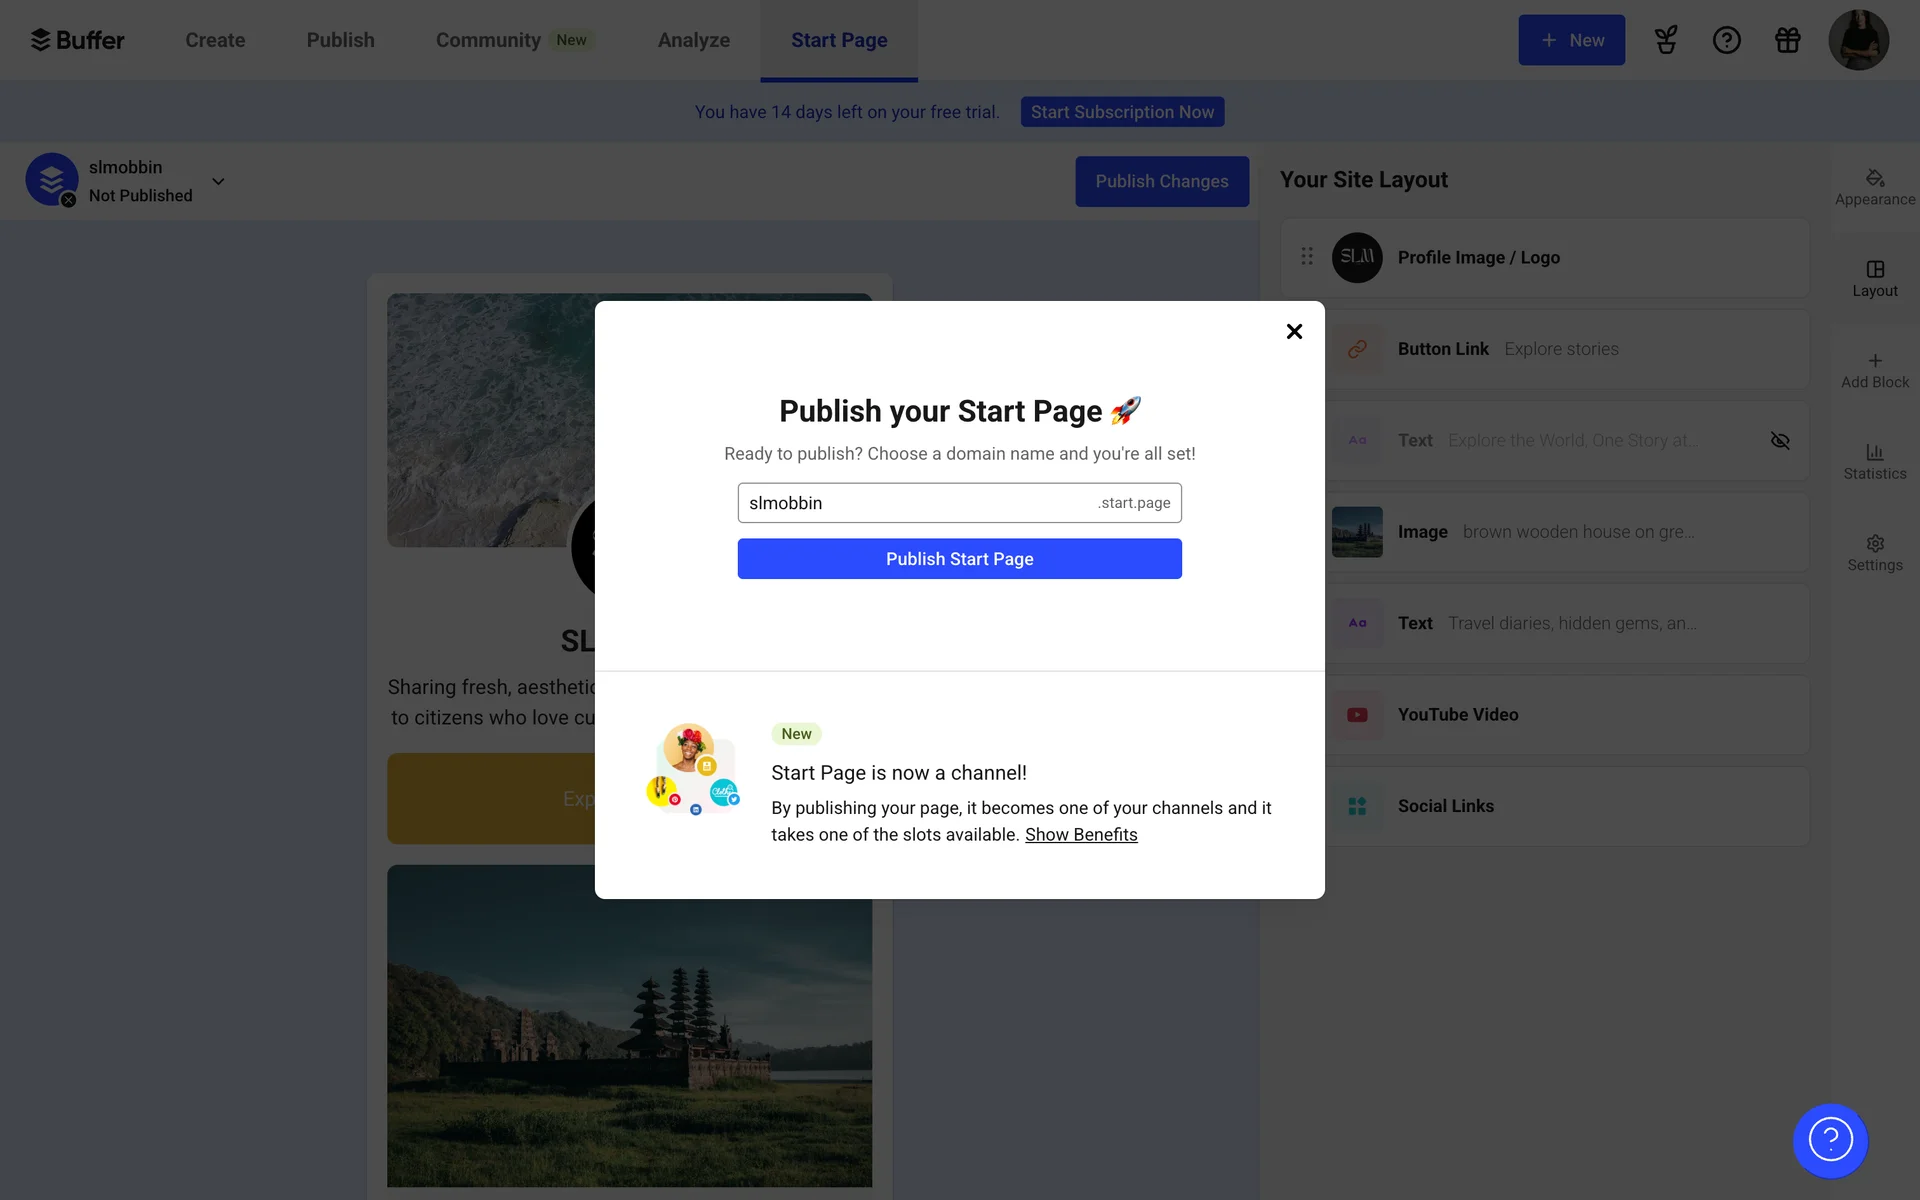Open the user avatar menu
The width and height of the screenshot is (1920, 1200).
(x=1858, y=40)
